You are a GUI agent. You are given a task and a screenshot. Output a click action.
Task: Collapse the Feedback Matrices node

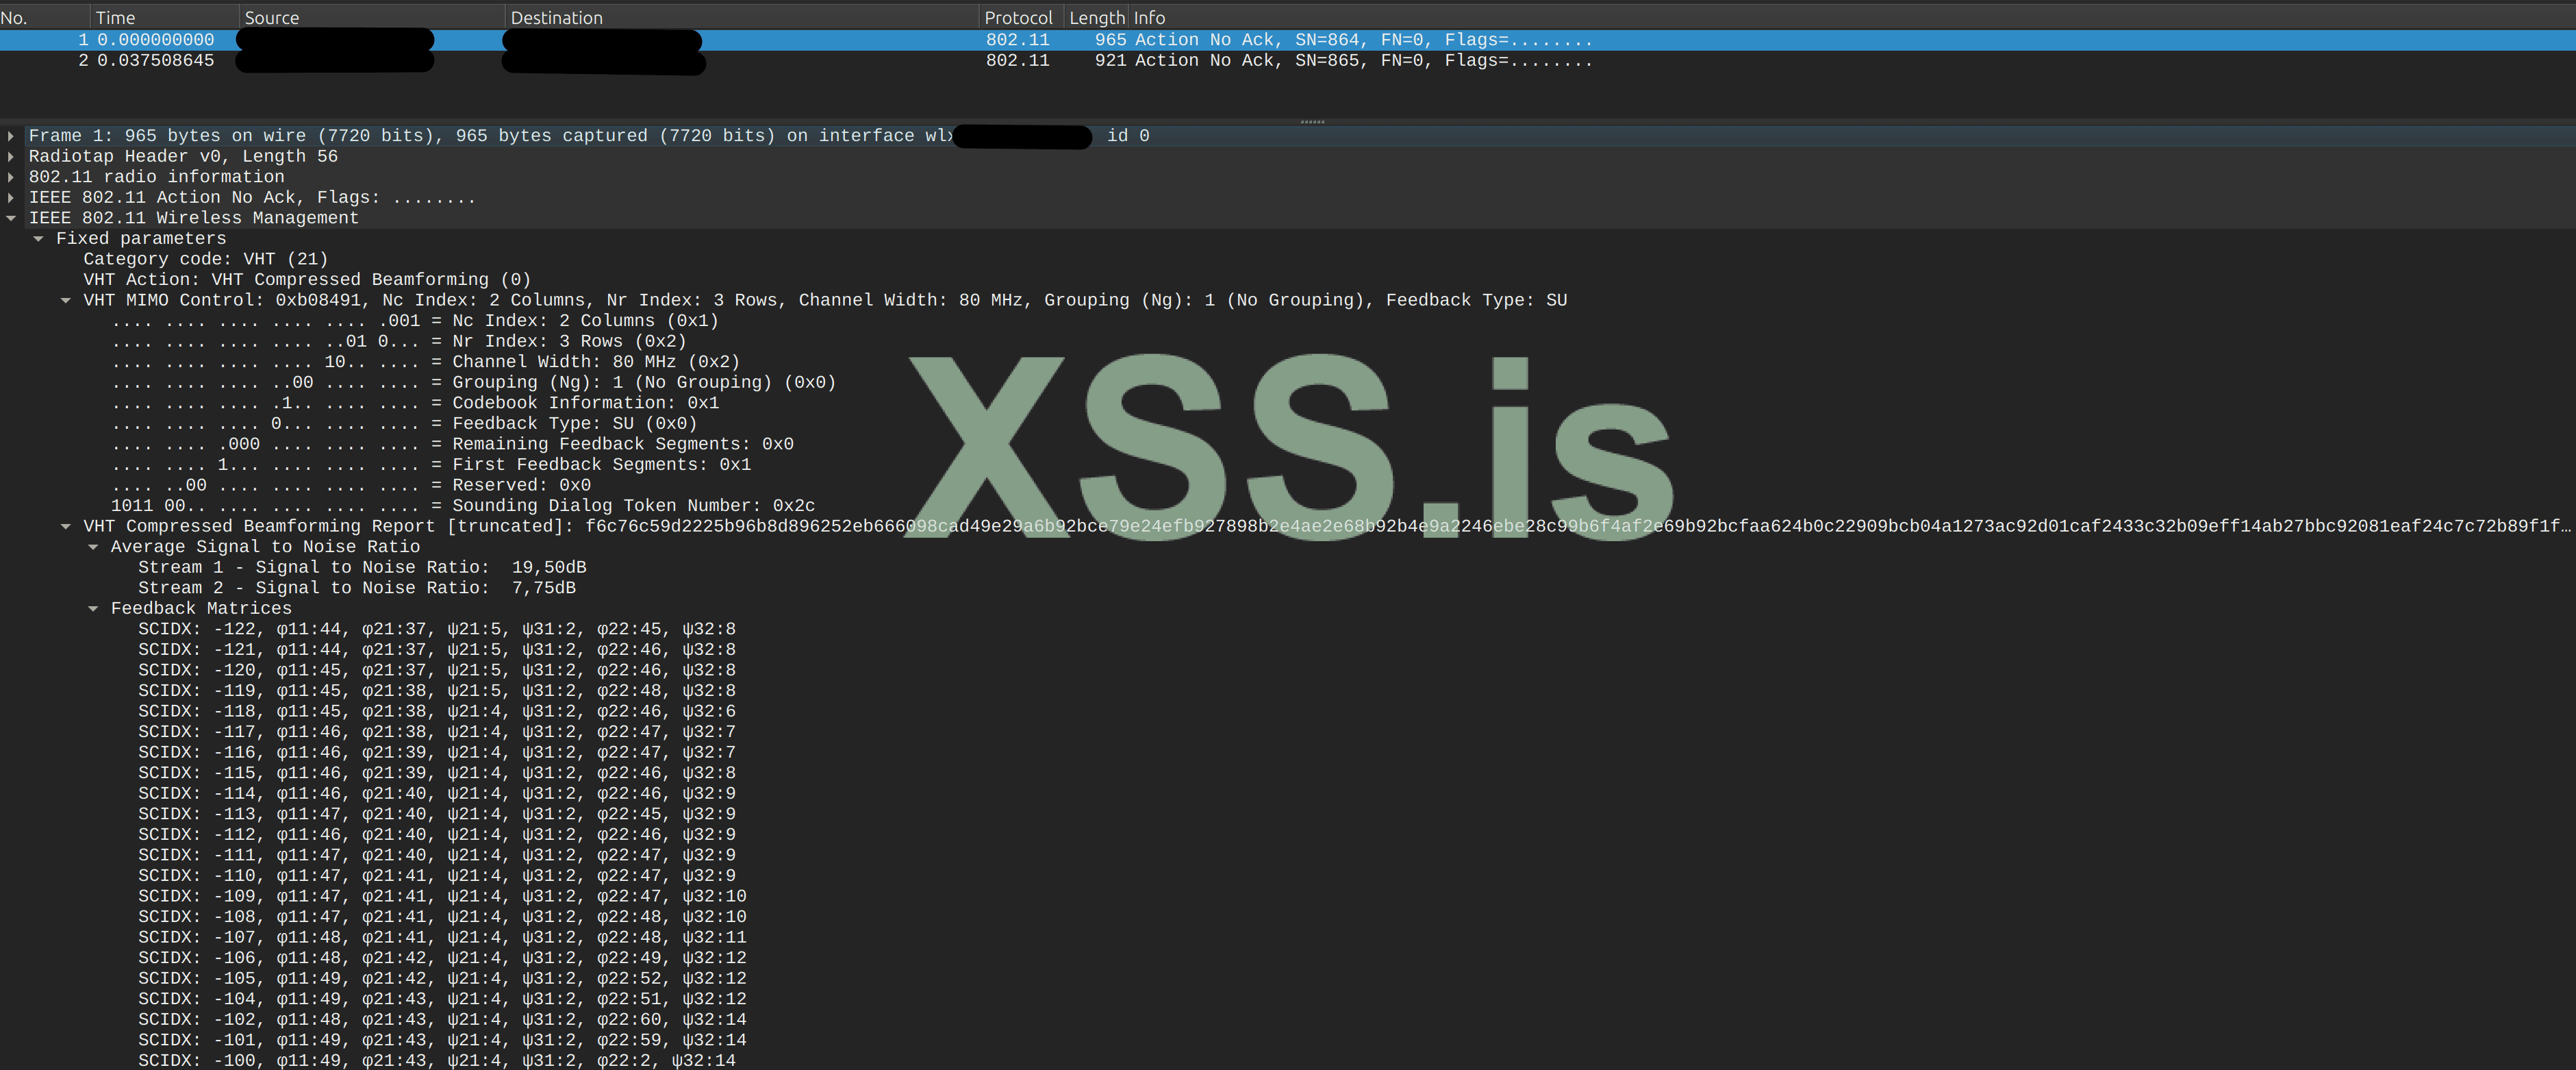pyautogui.click(x=93, y=608)
